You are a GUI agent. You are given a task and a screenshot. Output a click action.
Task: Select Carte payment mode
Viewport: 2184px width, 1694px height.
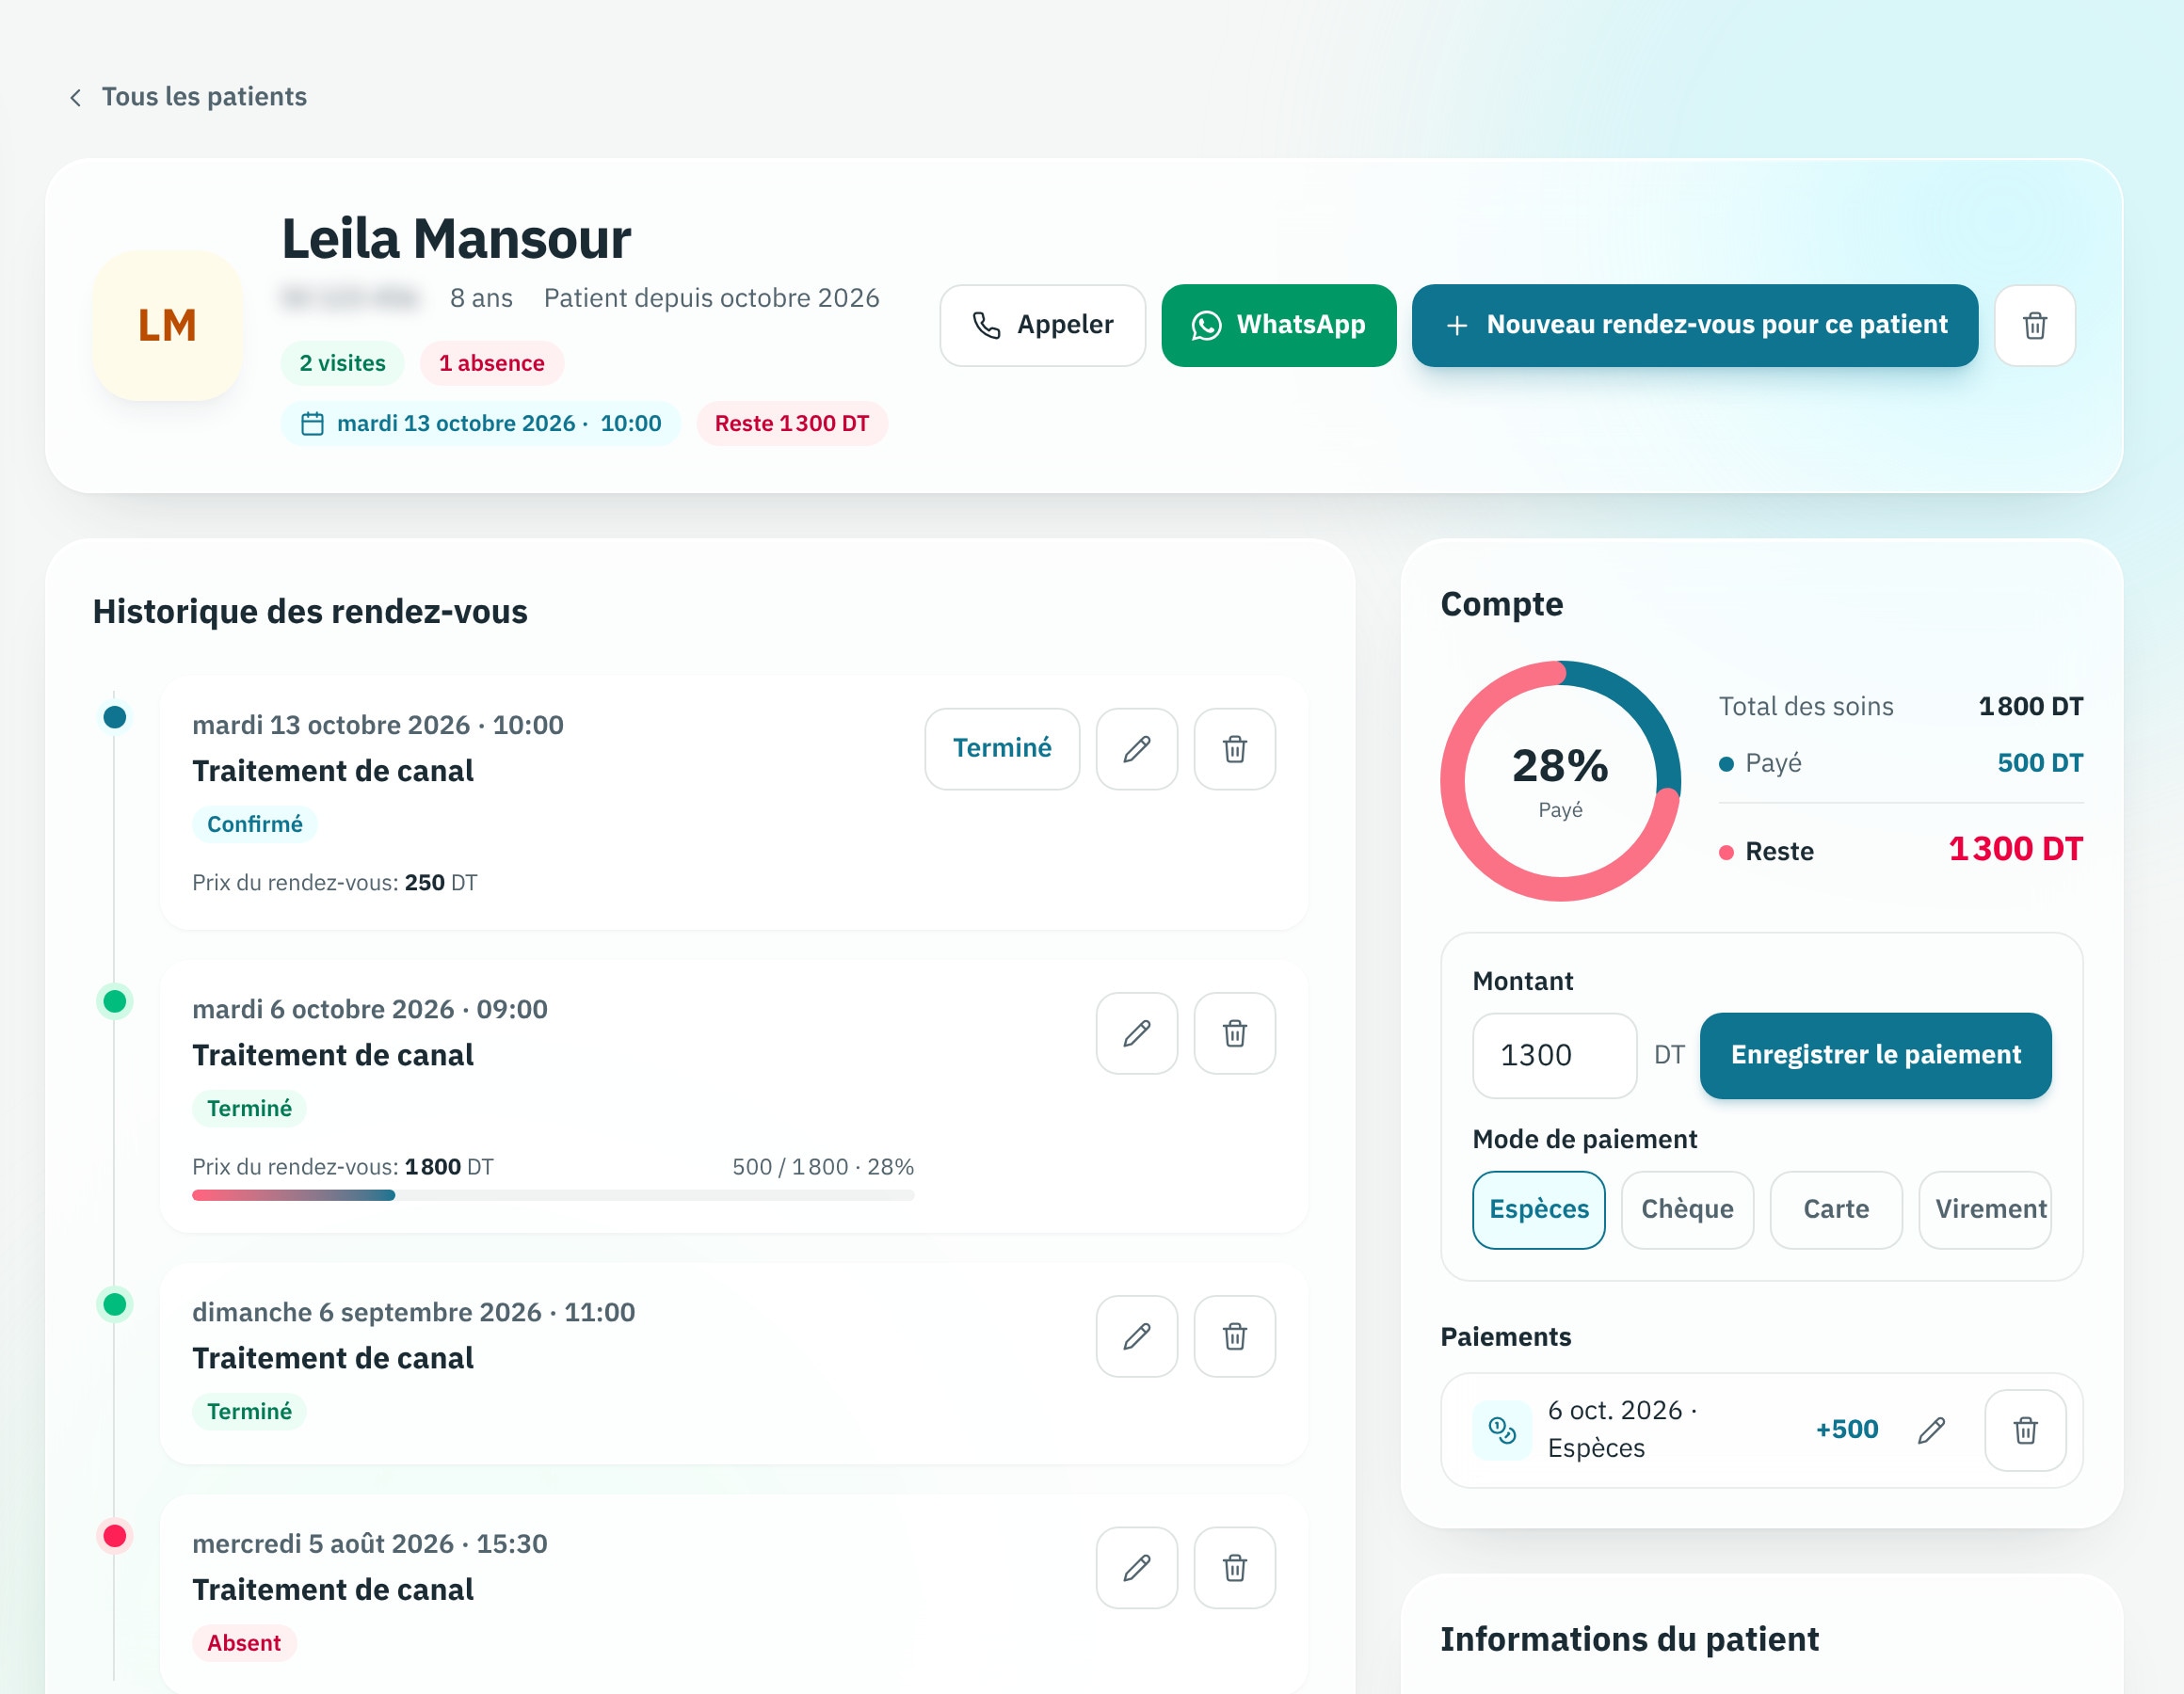click(x=1835, y=1209)
